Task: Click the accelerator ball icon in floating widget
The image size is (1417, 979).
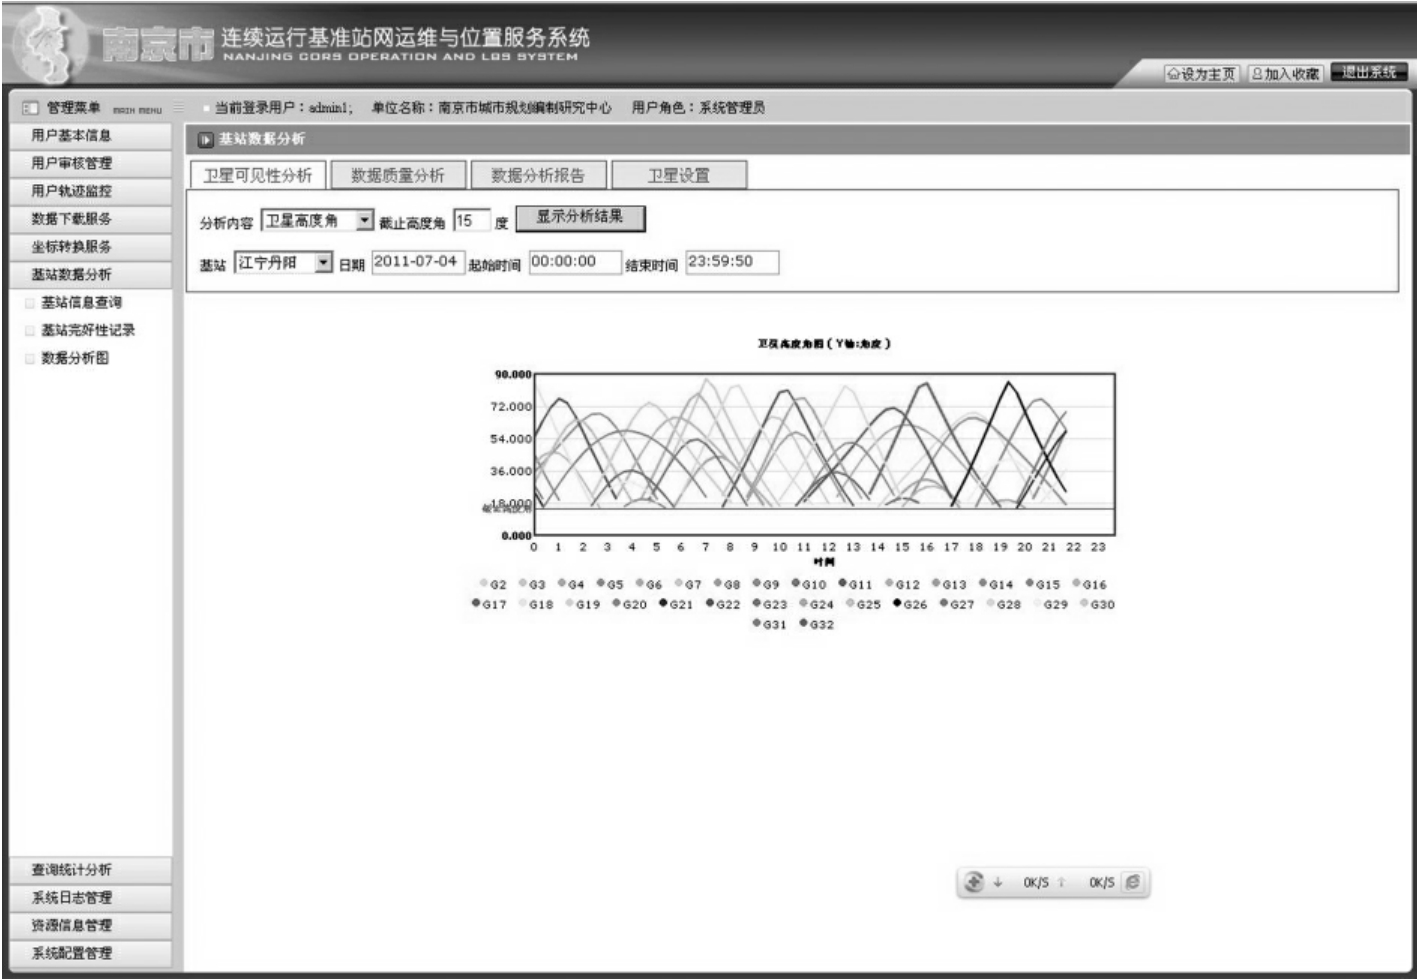Action: pyautogui.click(x=974, y=883)
